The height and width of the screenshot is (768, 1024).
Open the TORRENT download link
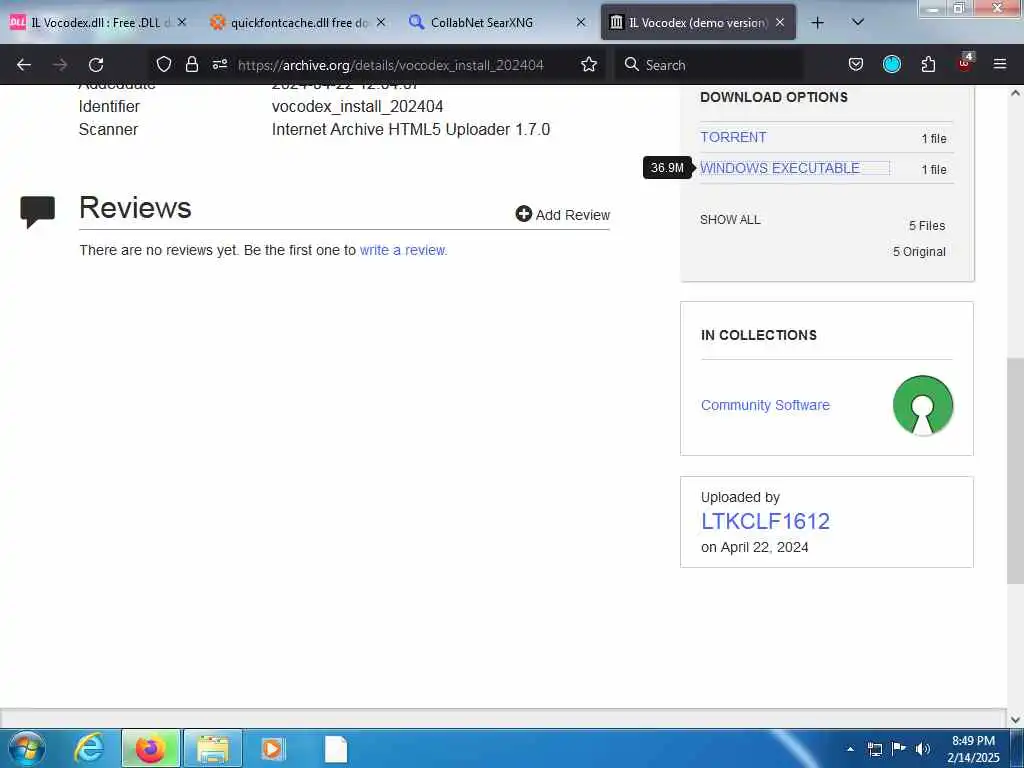pyautogui.click(x=733, y=137)
